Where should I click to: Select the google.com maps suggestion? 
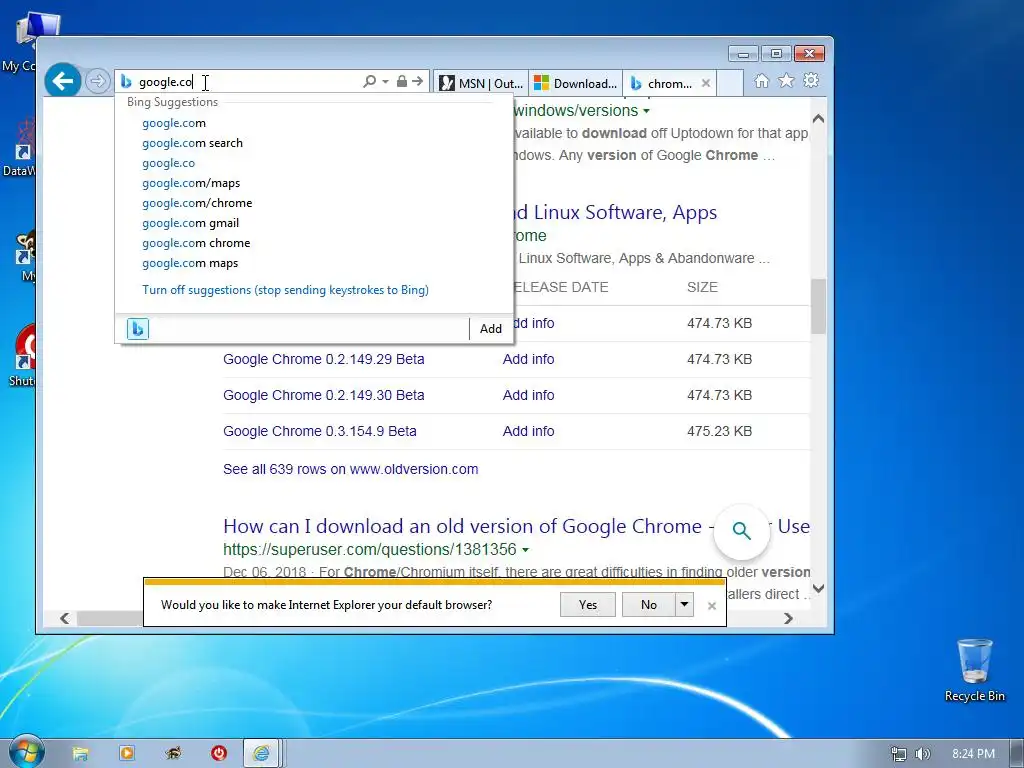[190, 263]
